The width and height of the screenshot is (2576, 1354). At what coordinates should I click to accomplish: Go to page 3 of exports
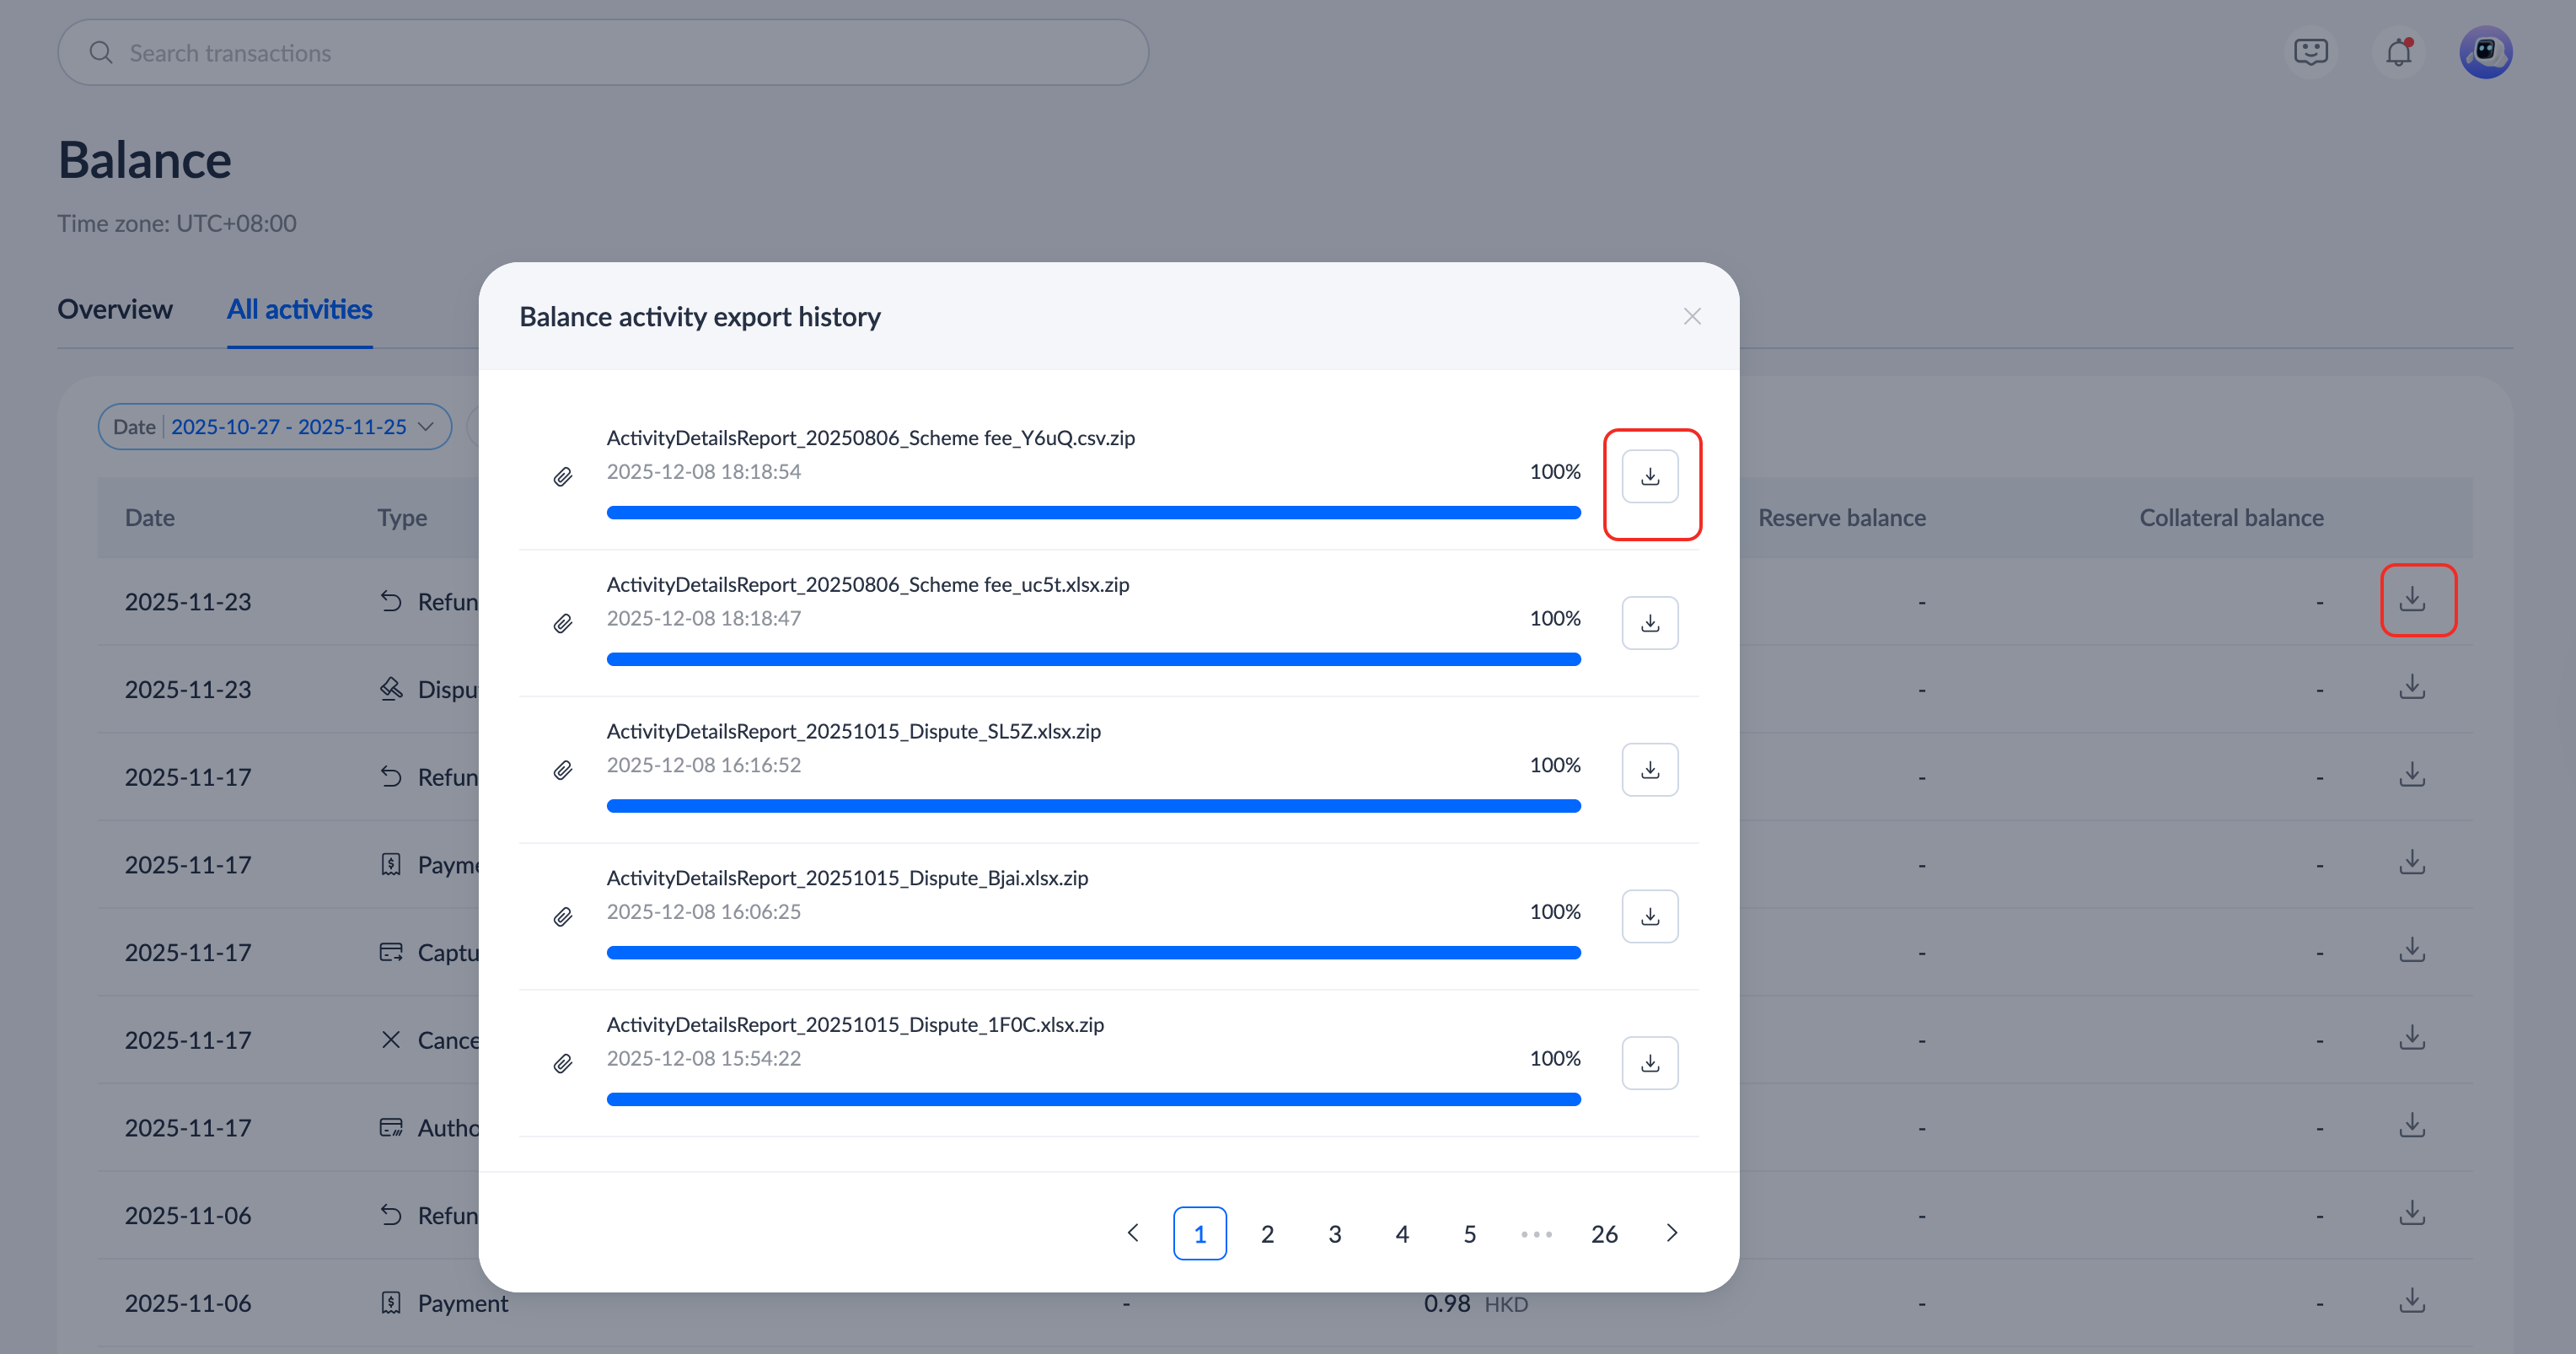click(x=1334, y=1234)
